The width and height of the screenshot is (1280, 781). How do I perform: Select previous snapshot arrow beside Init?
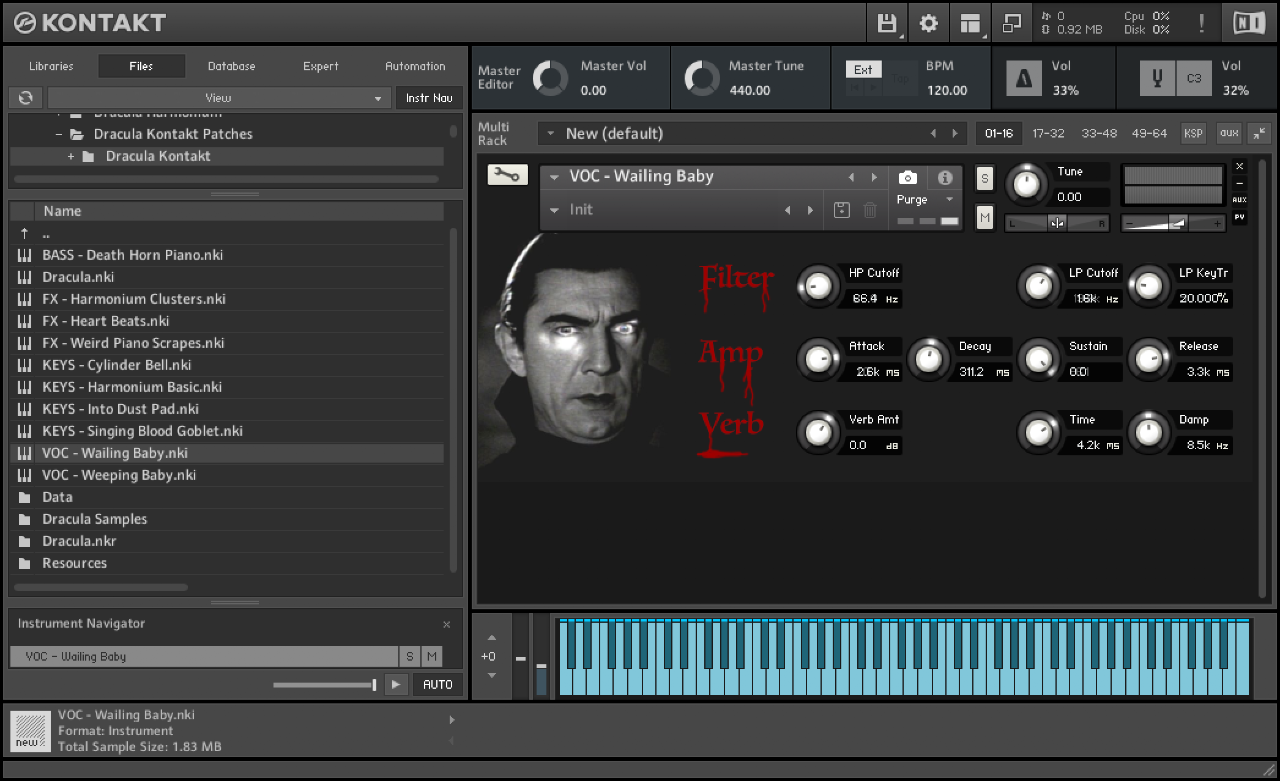click(787, 210)
